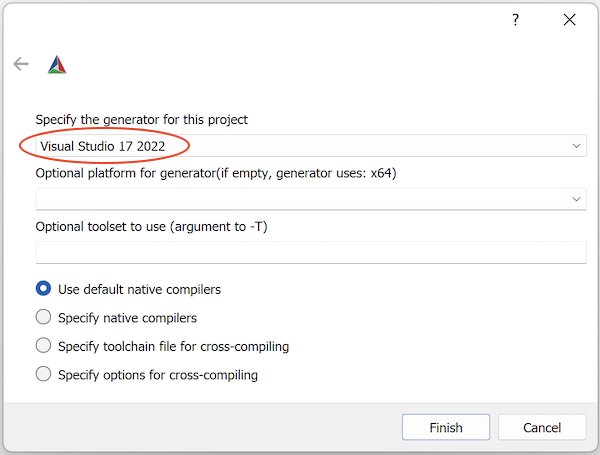Image resolution: width=600 pixels, height=455 pixels.
Task: Pick Specify options for cross-compiling
Action: pos(43,375)
